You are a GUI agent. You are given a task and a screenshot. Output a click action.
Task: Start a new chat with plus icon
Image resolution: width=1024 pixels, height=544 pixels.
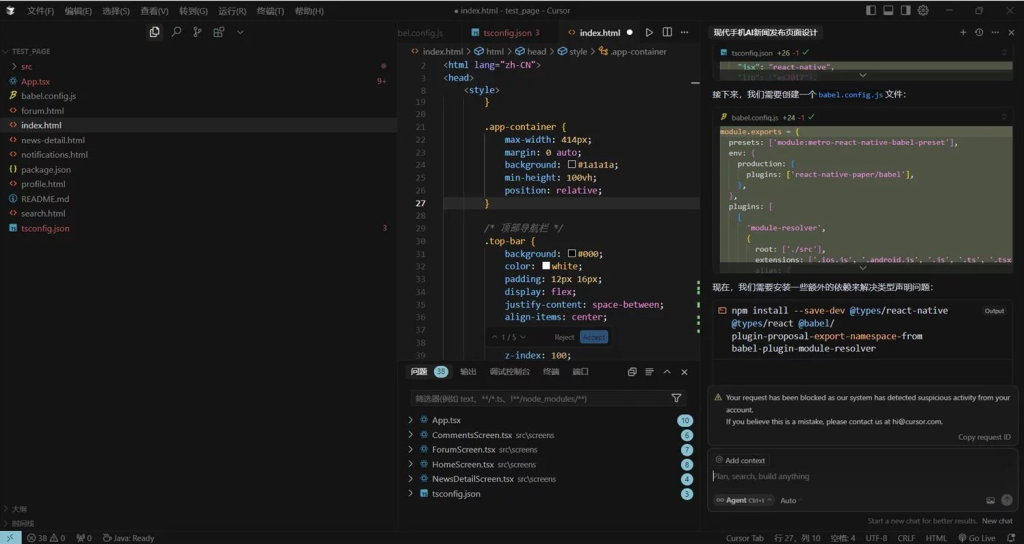pos(963,32)
